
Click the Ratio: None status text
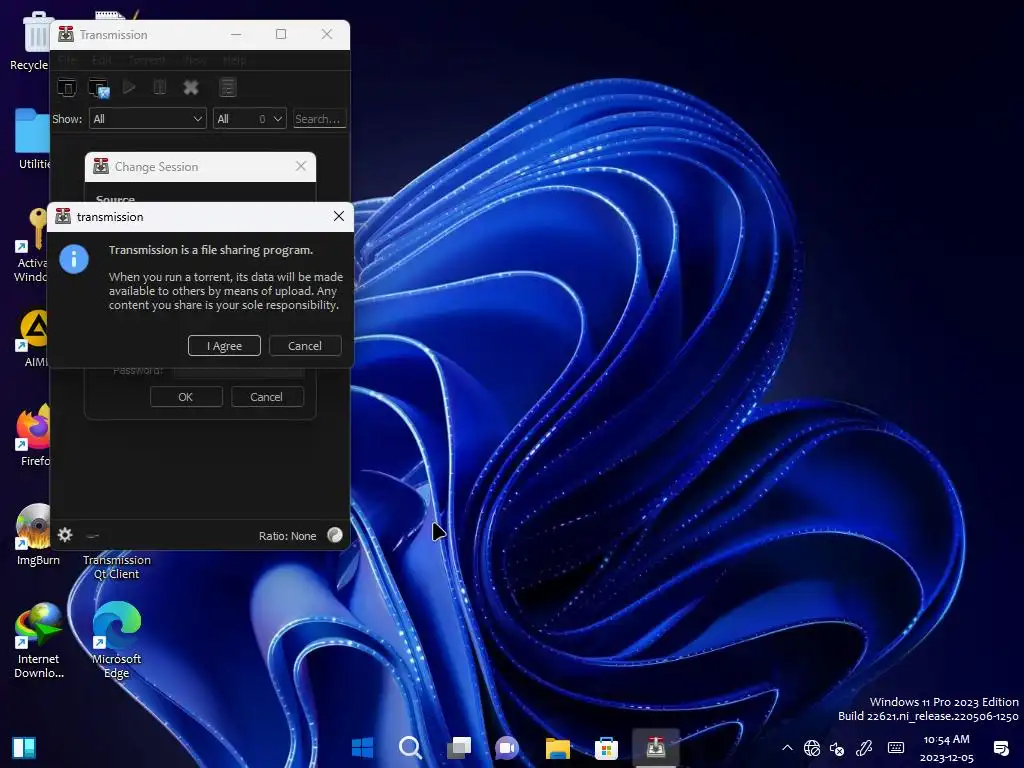pyautogui.click(x=287, y=536)
